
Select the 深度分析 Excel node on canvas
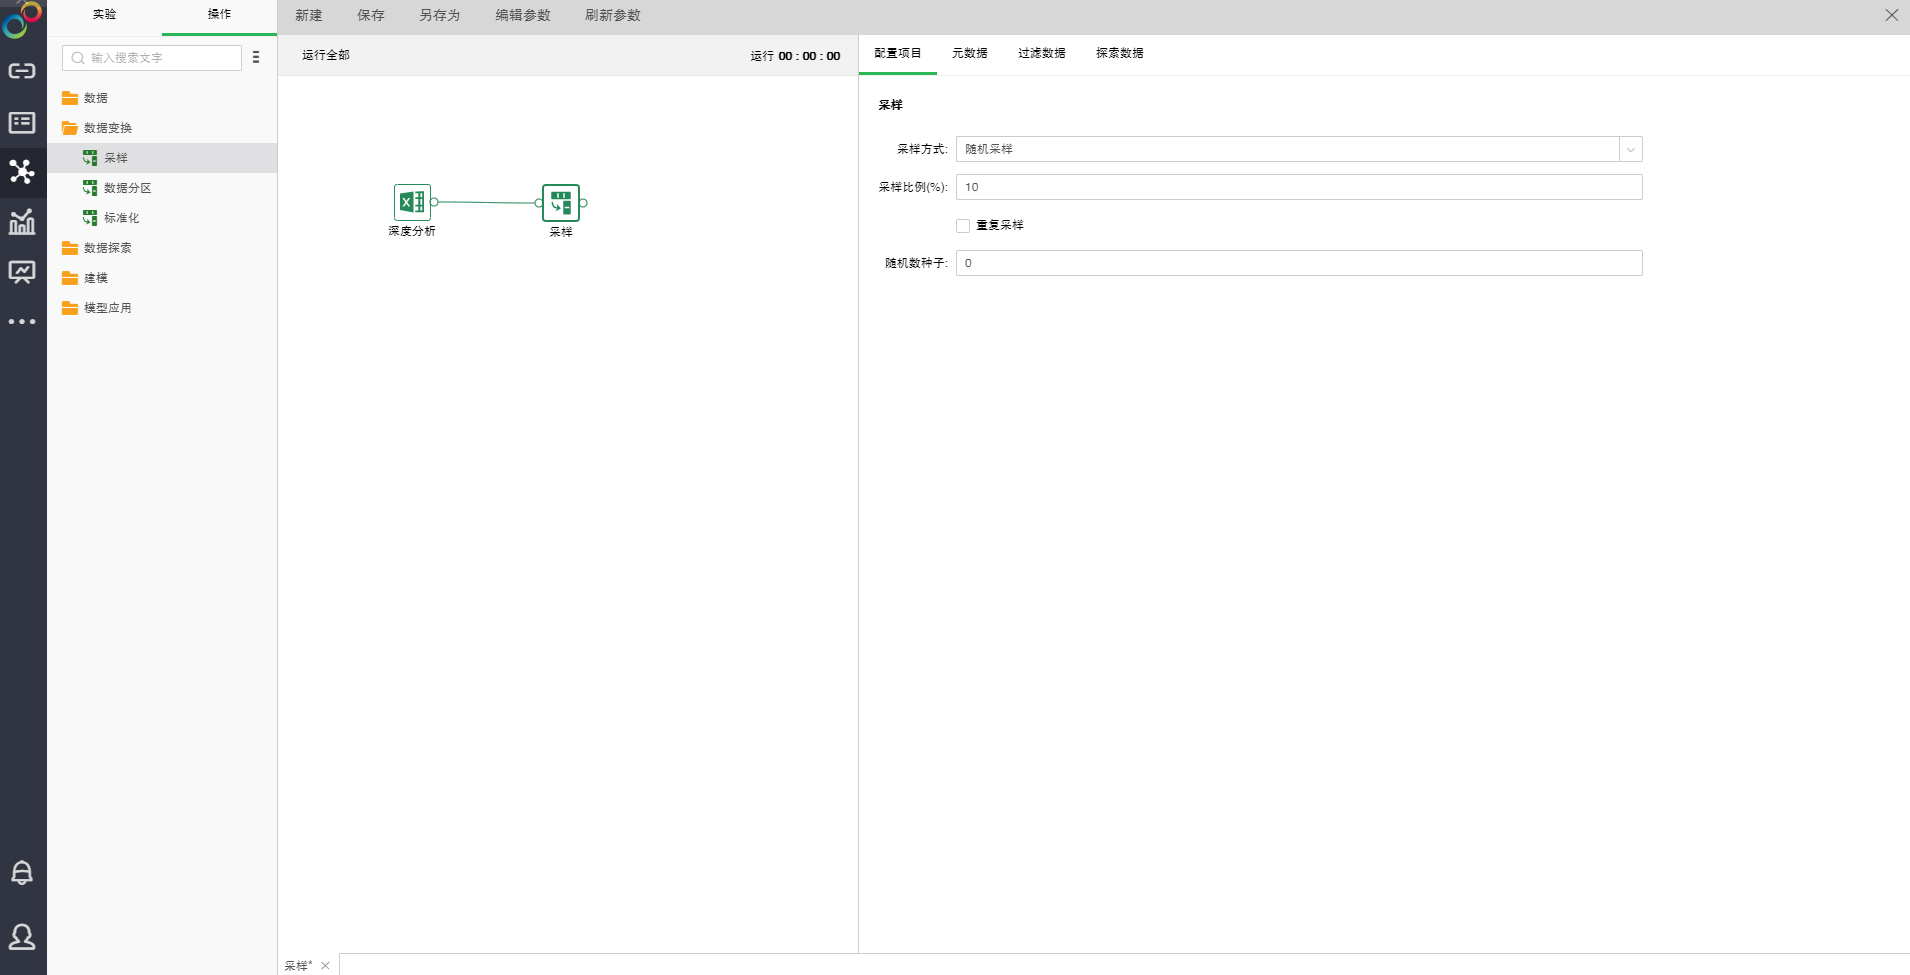[412, 203]
